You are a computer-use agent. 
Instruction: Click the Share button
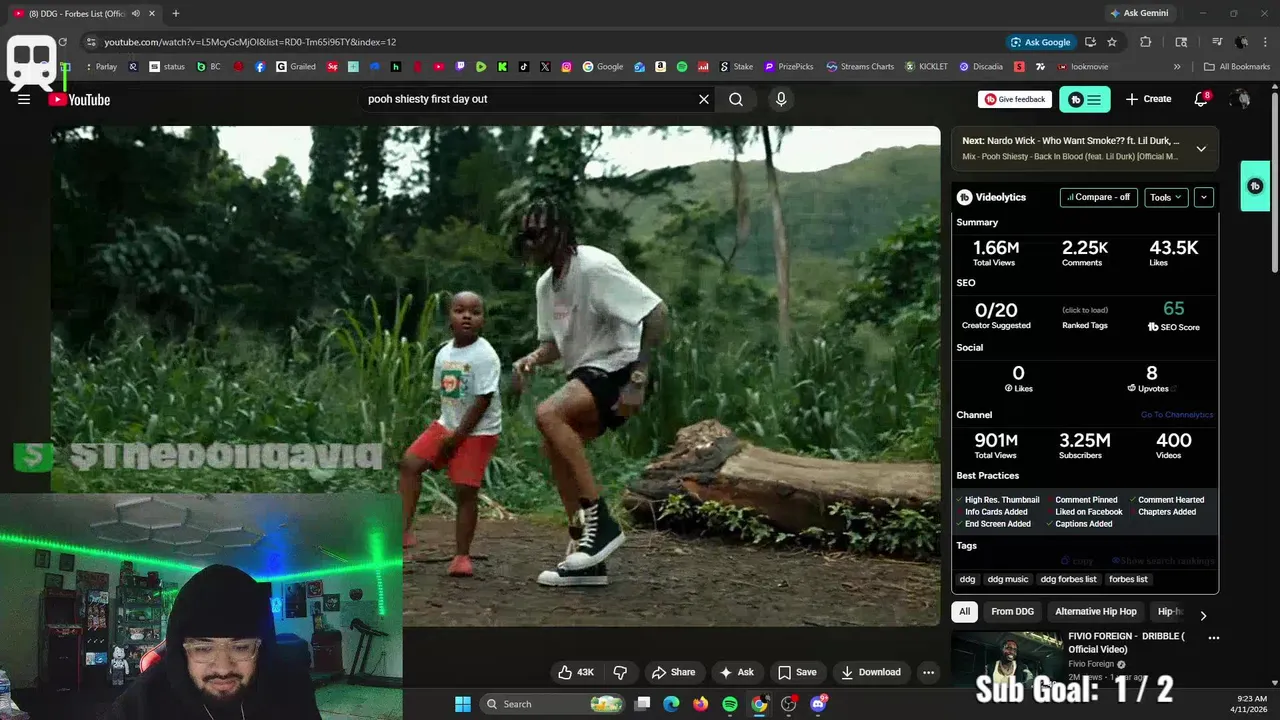673,672
